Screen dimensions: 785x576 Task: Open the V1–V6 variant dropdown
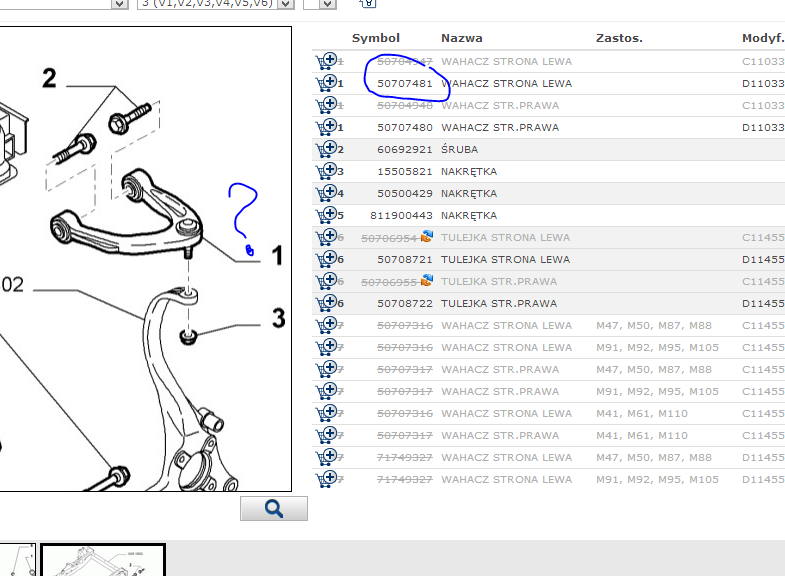(x=286, y=3)
